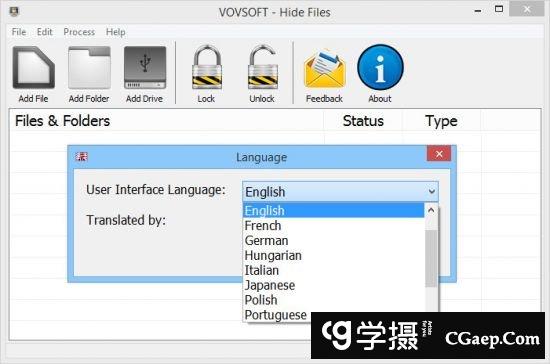Minimize the Hide Files window
Image resolution: width=550 pixels, height=364 pixels.
[477, 11]
